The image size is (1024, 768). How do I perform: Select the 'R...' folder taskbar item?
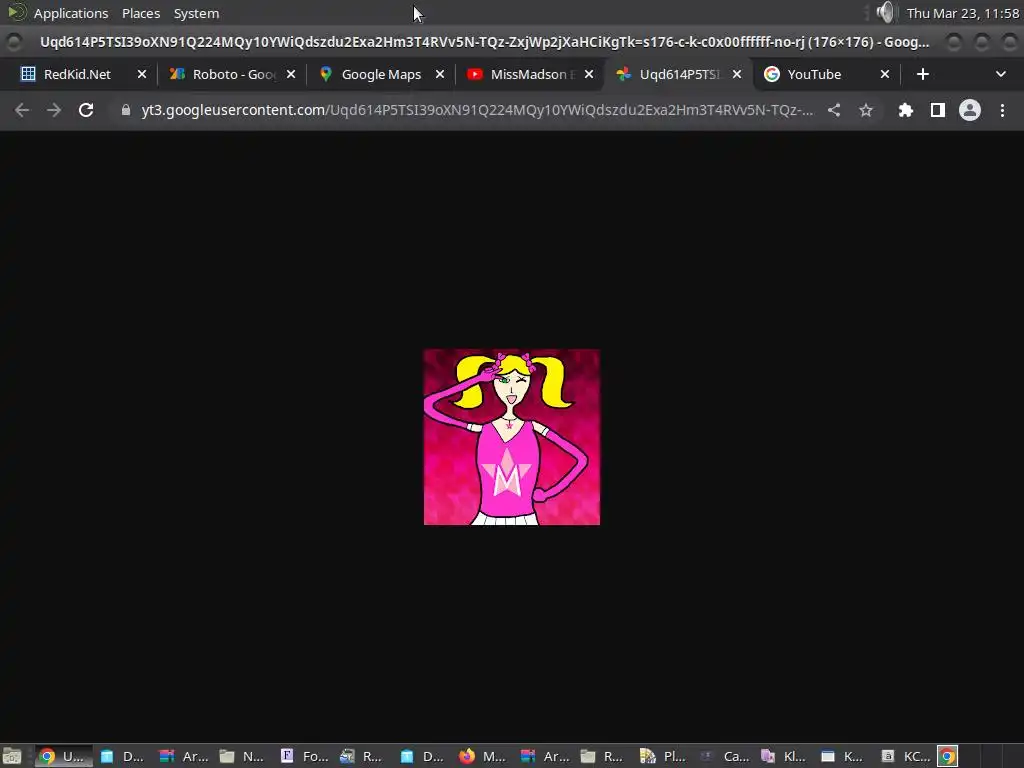pyautogui.click(x=603, y=756)
